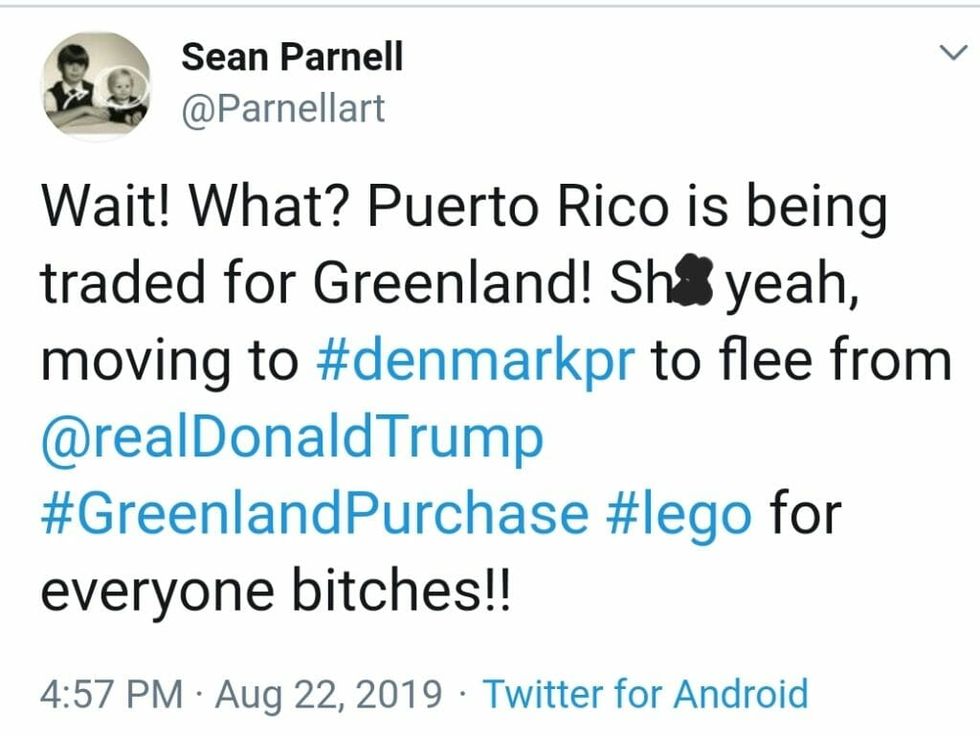Image resolution: width=980 pixels, height=736 pixels.
Task: Click Sean Parnell's profile avatar photo
Action: 96,86
